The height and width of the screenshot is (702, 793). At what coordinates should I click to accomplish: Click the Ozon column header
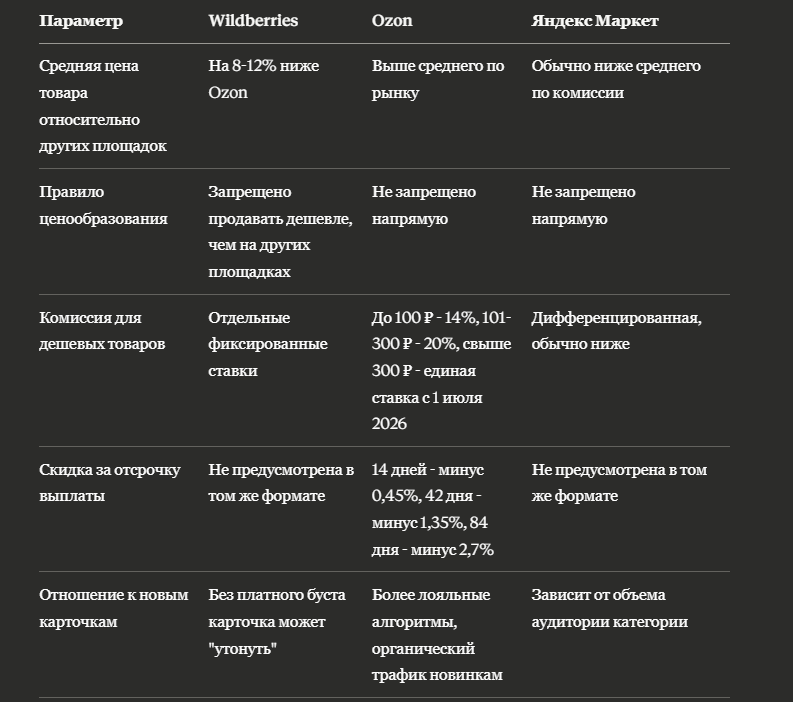[x=392, y=21]
